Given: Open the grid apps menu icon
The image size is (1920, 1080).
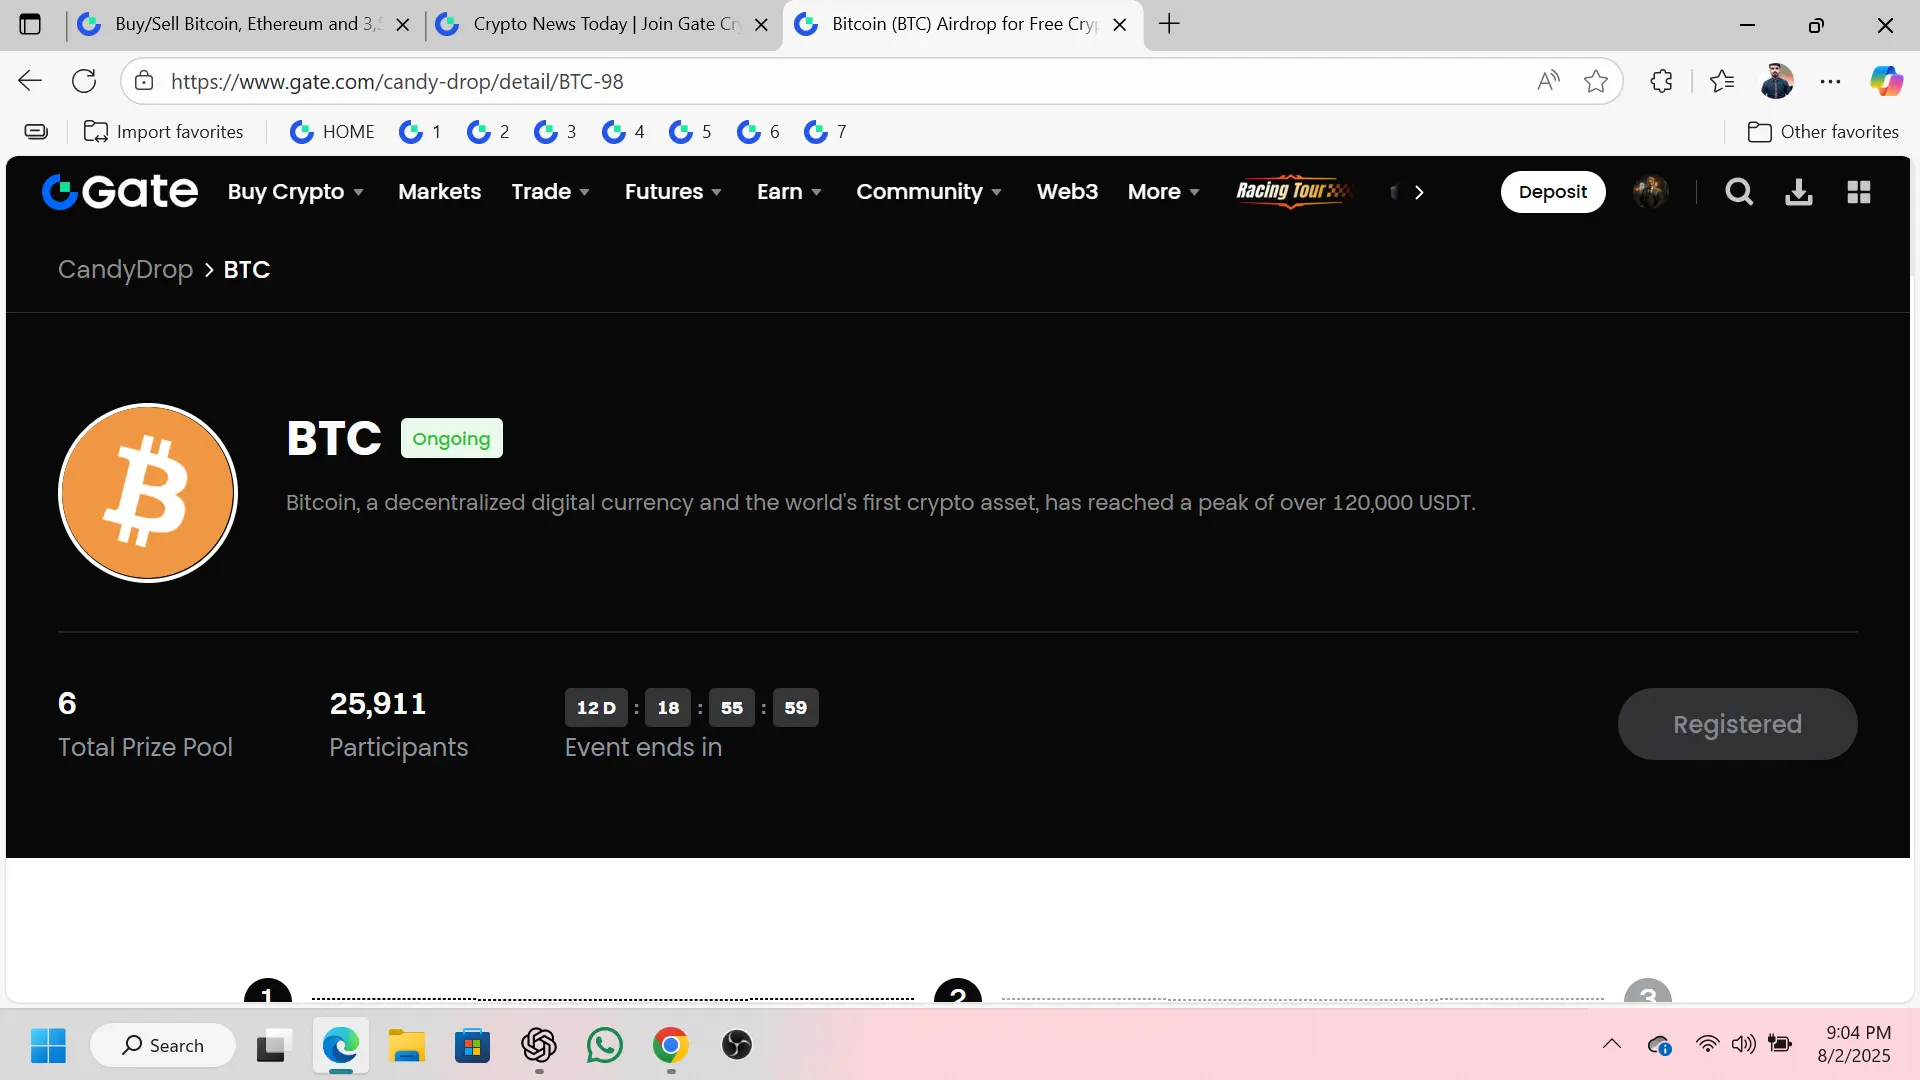Looking at the screenshot, I should tap(1859, 192).
